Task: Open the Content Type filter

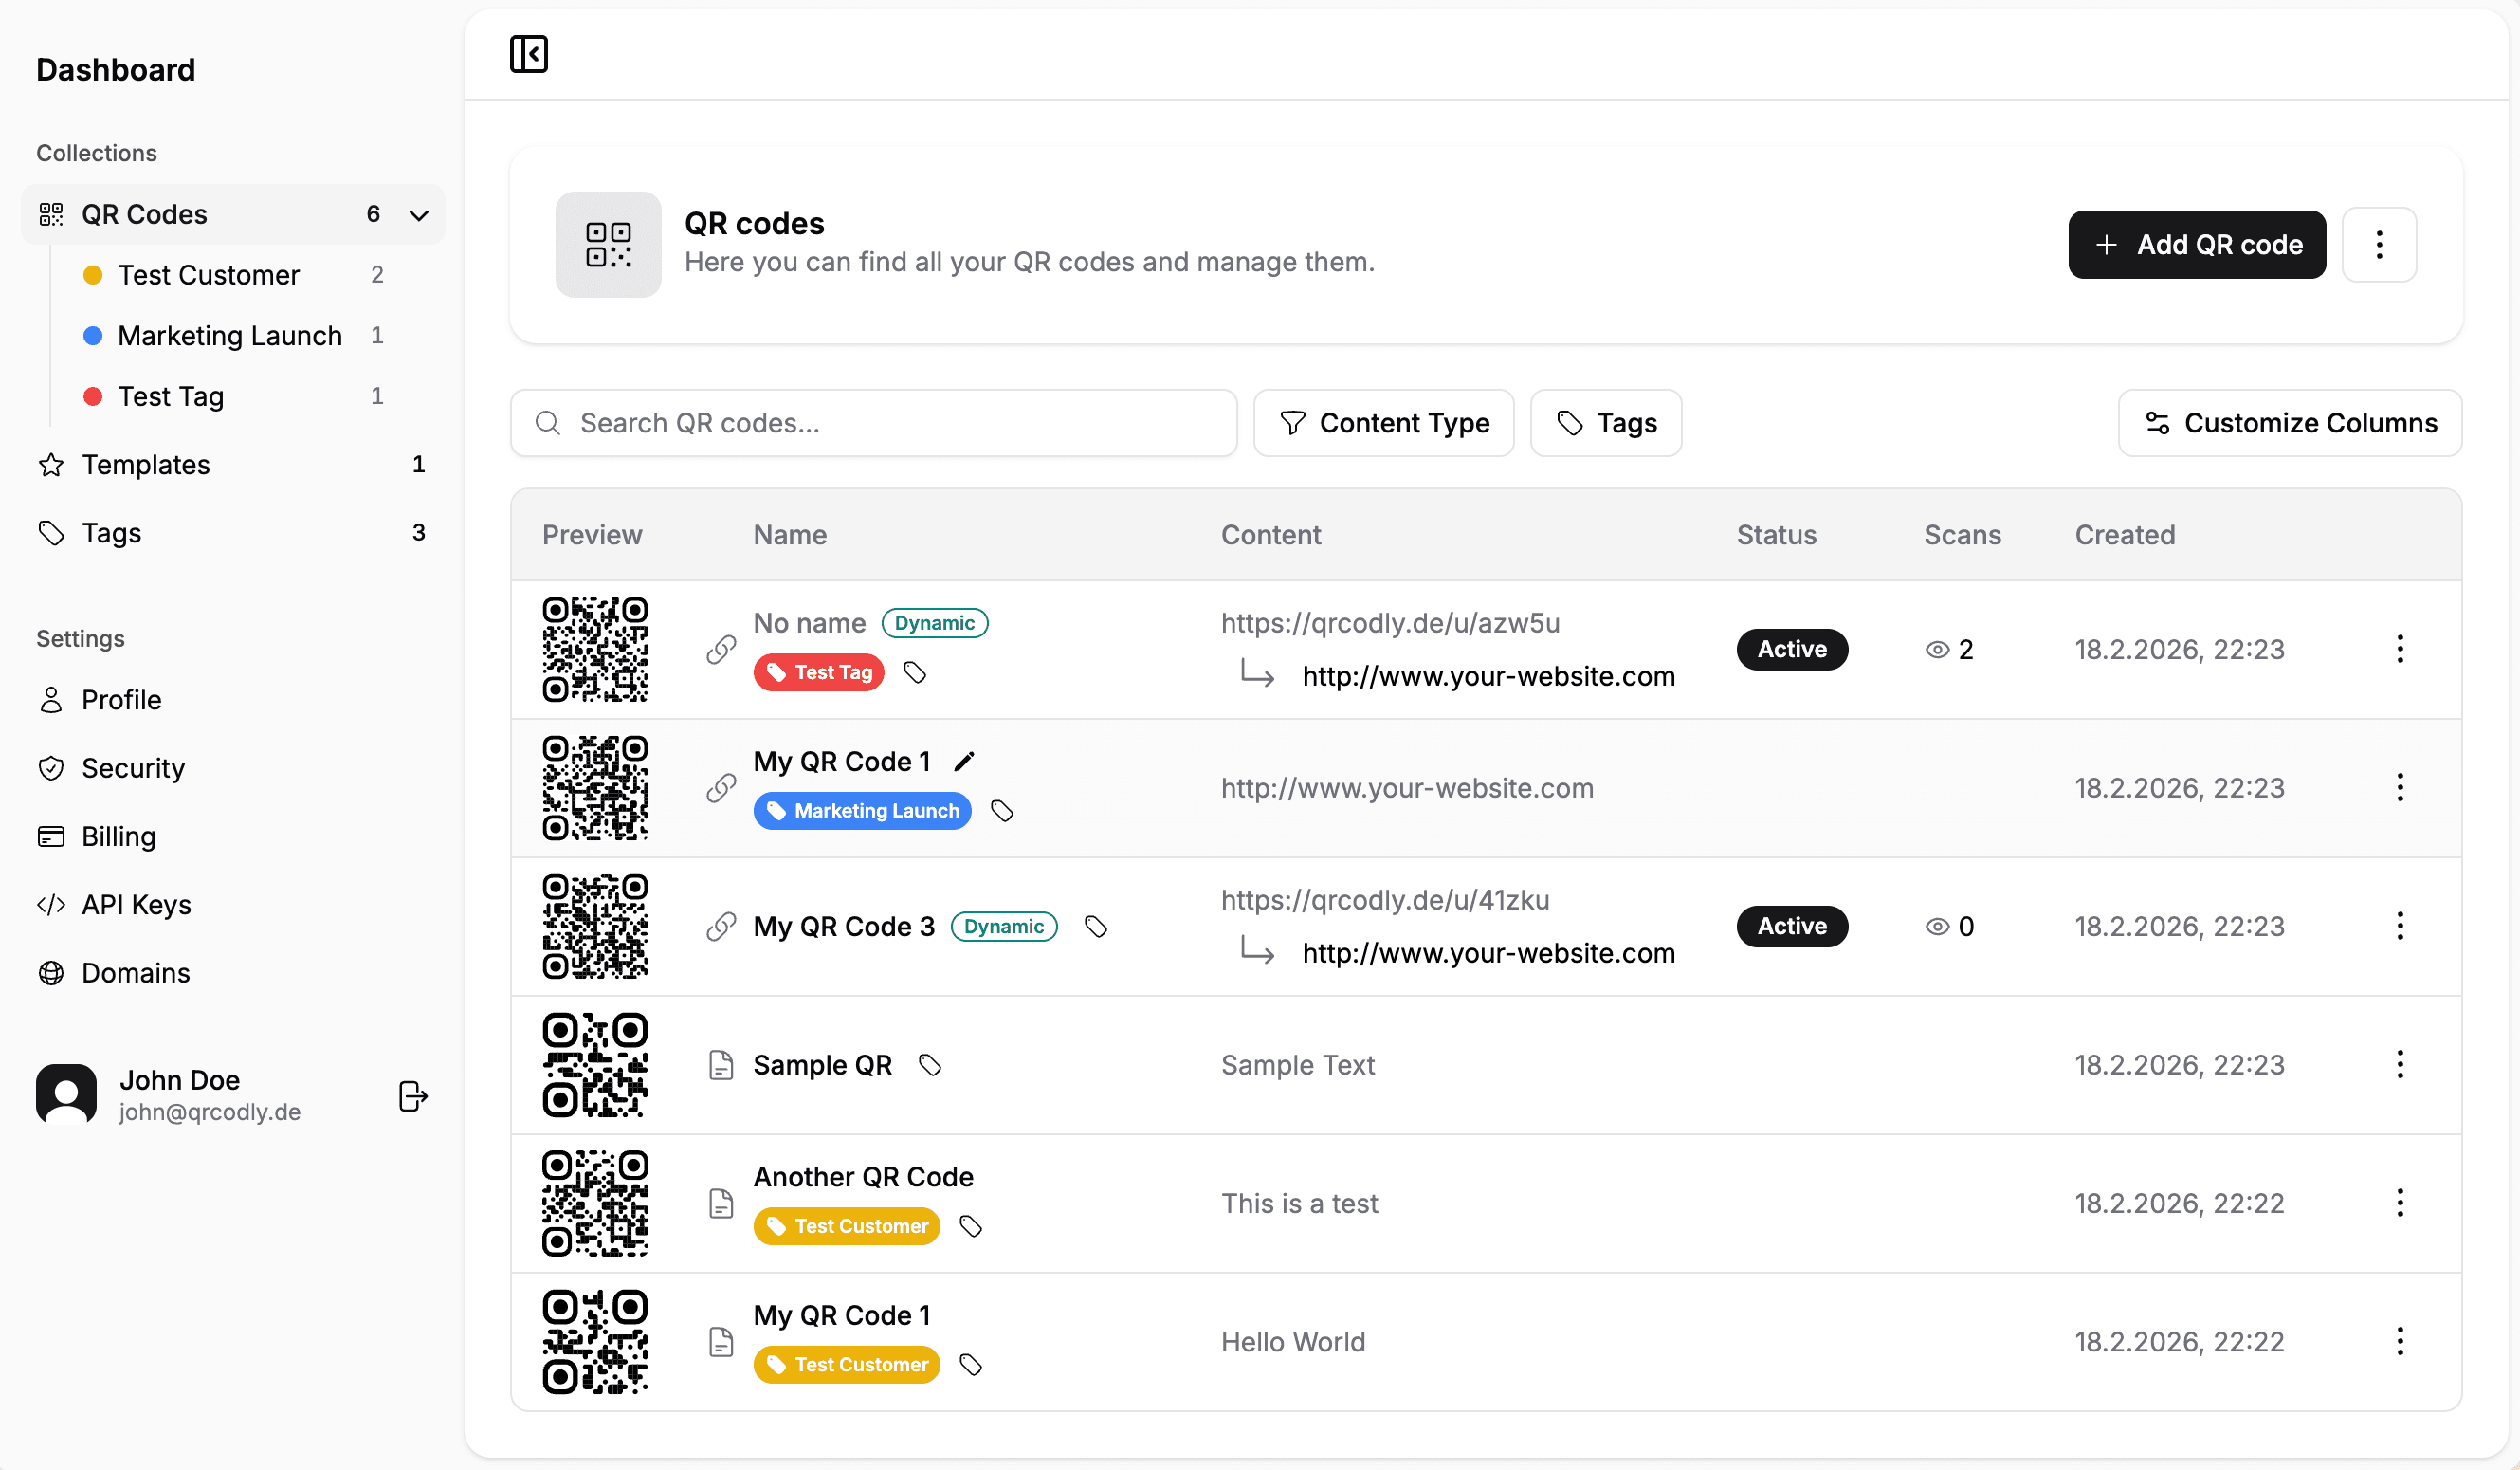Action: click(1384, 423)
